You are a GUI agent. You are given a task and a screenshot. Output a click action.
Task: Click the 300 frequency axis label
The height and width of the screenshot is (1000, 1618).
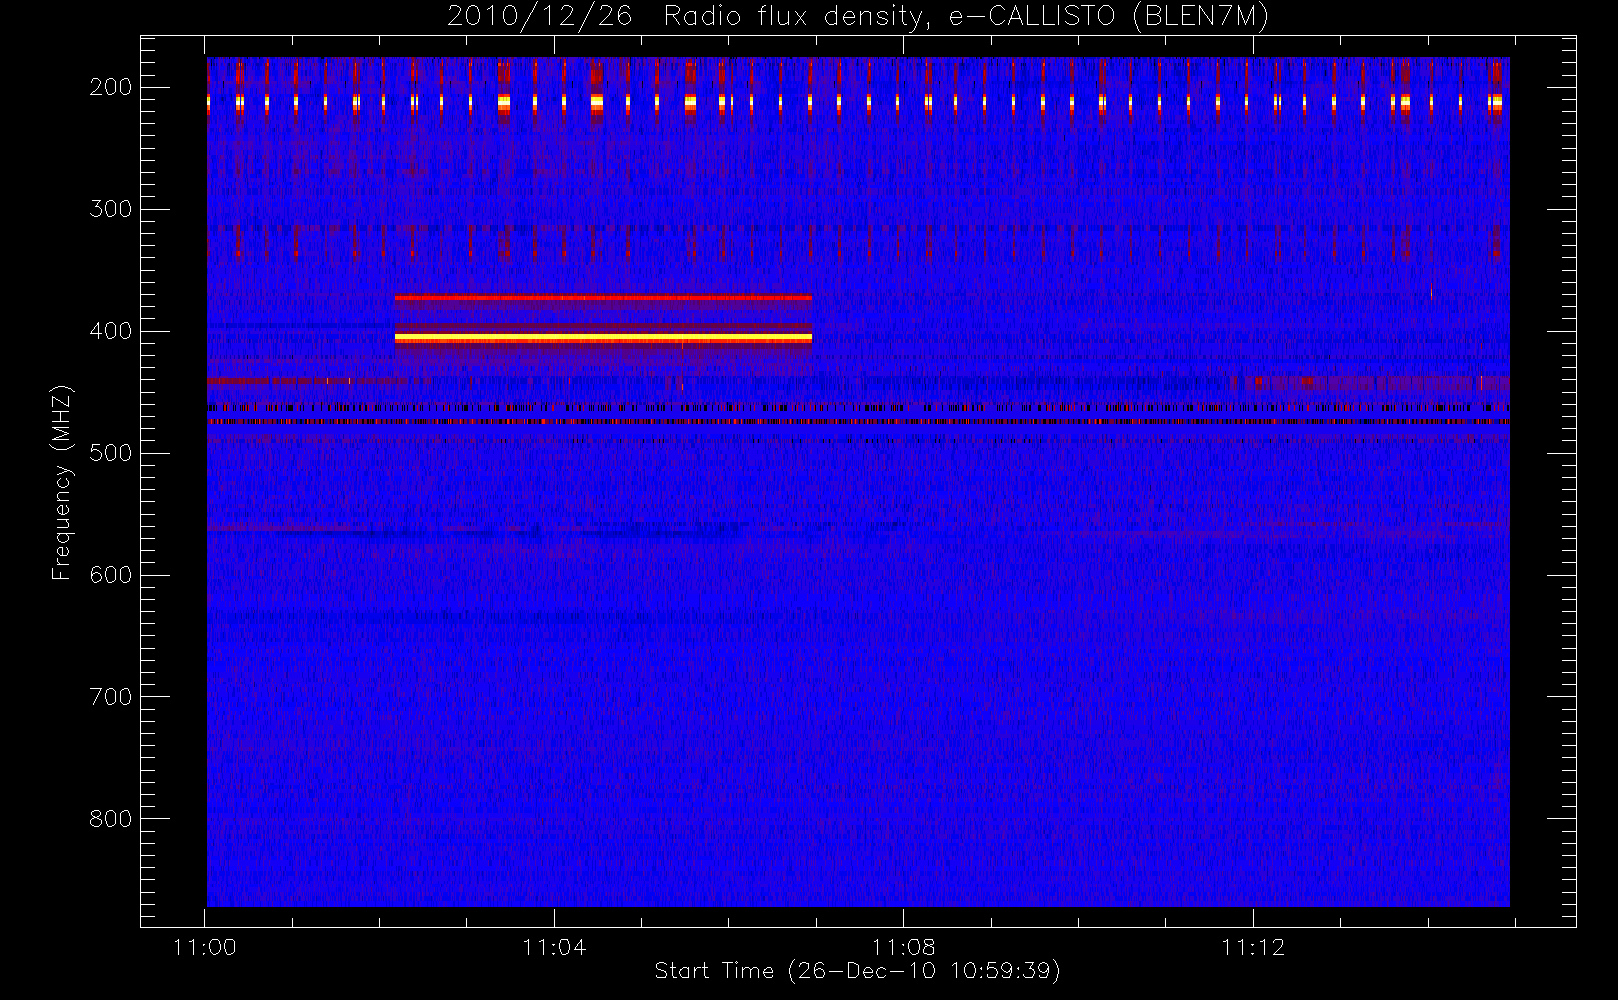tap(111, 209)
